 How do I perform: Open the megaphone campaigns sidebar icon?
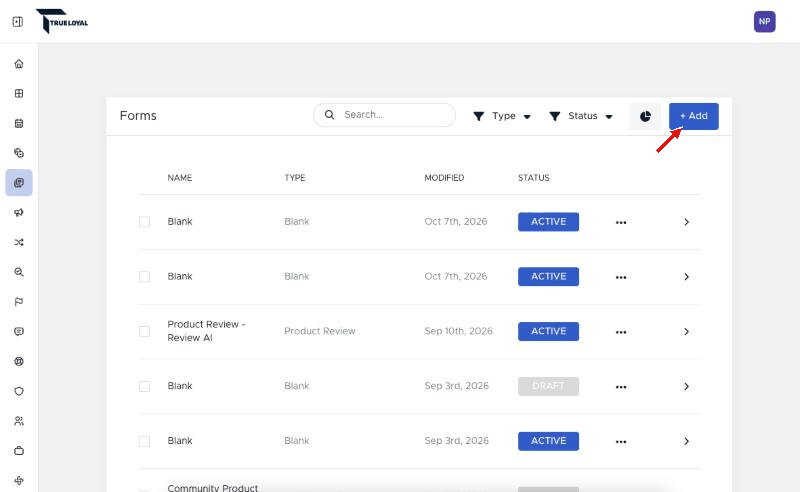point(19,212)
